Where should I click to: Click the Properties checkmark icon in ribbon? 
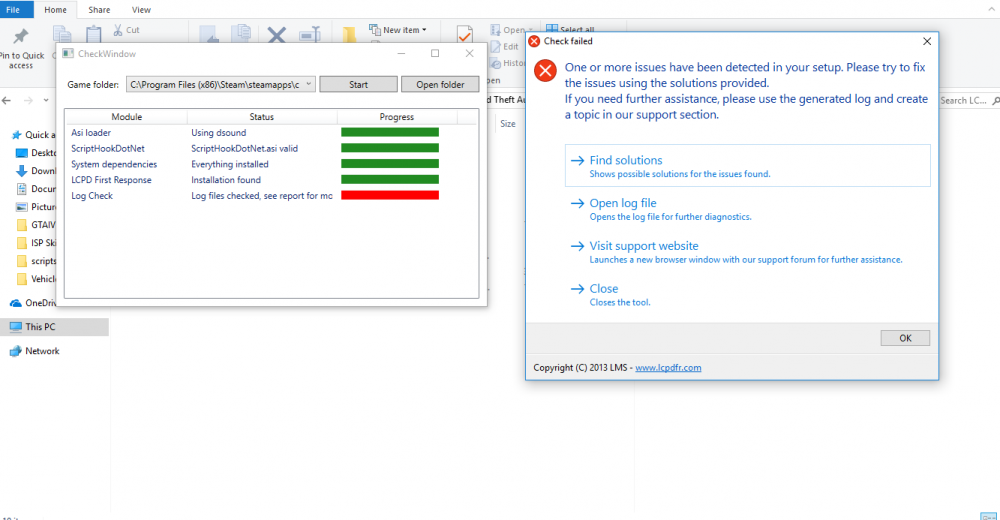tap(465, 34)
